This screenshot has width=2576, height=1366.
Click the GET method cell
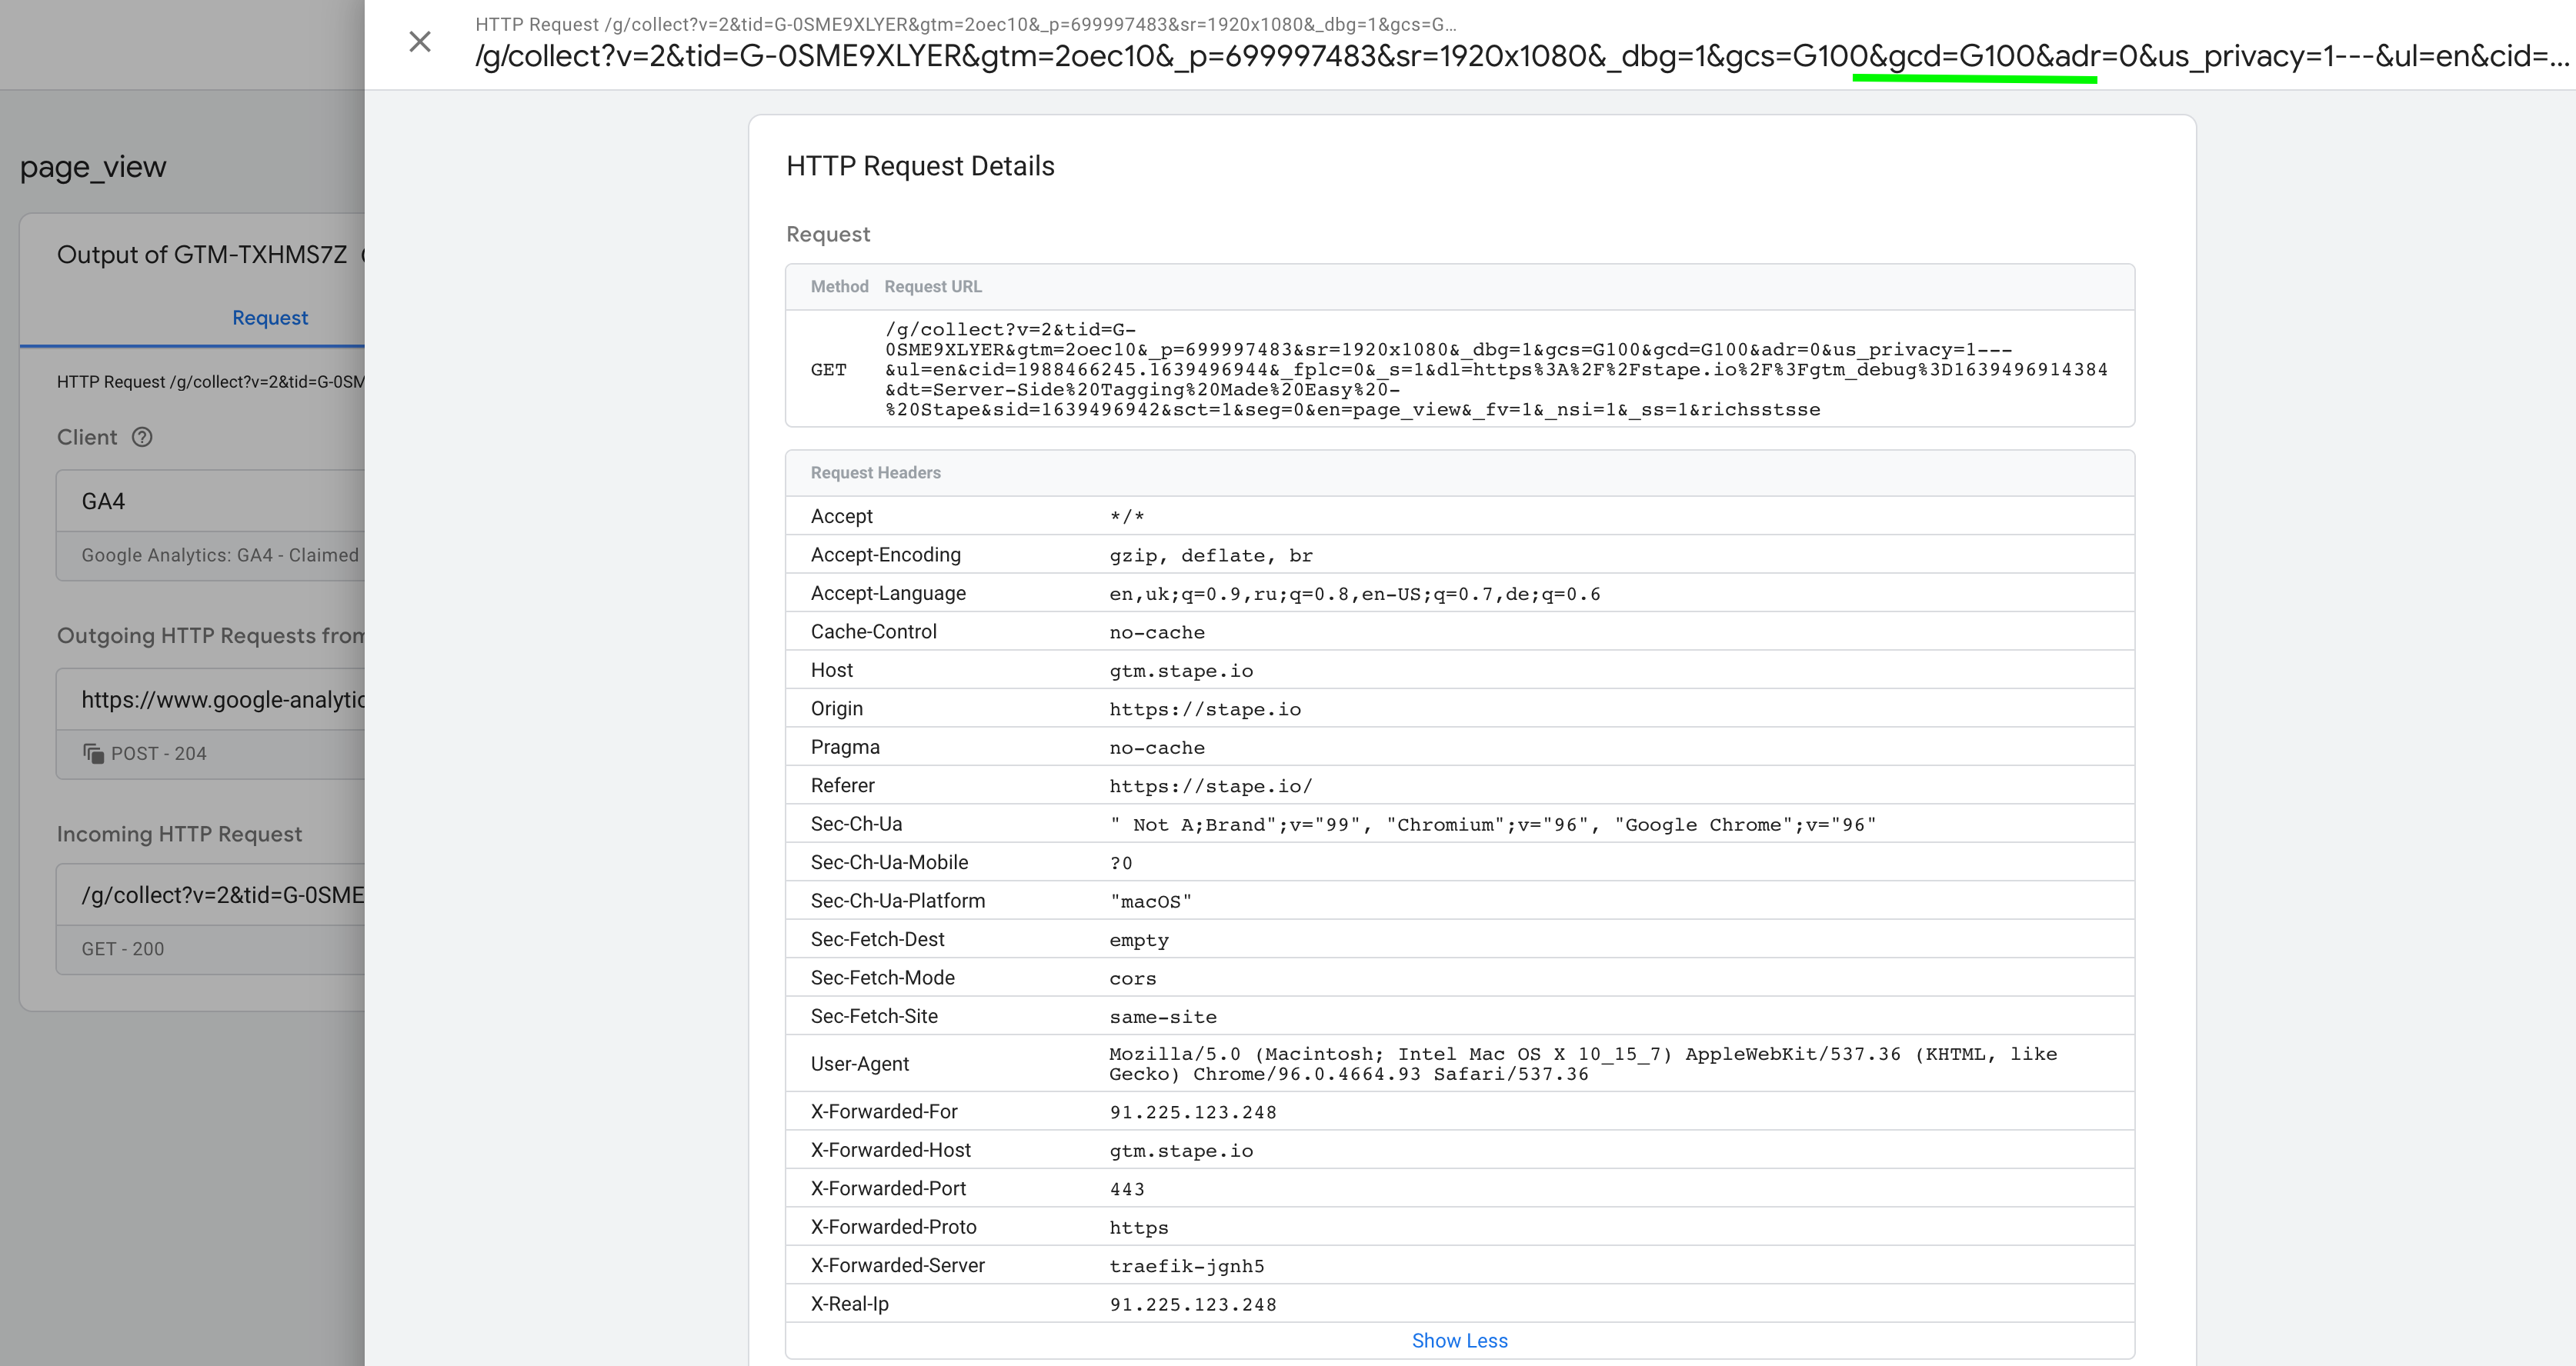(828, 370)
